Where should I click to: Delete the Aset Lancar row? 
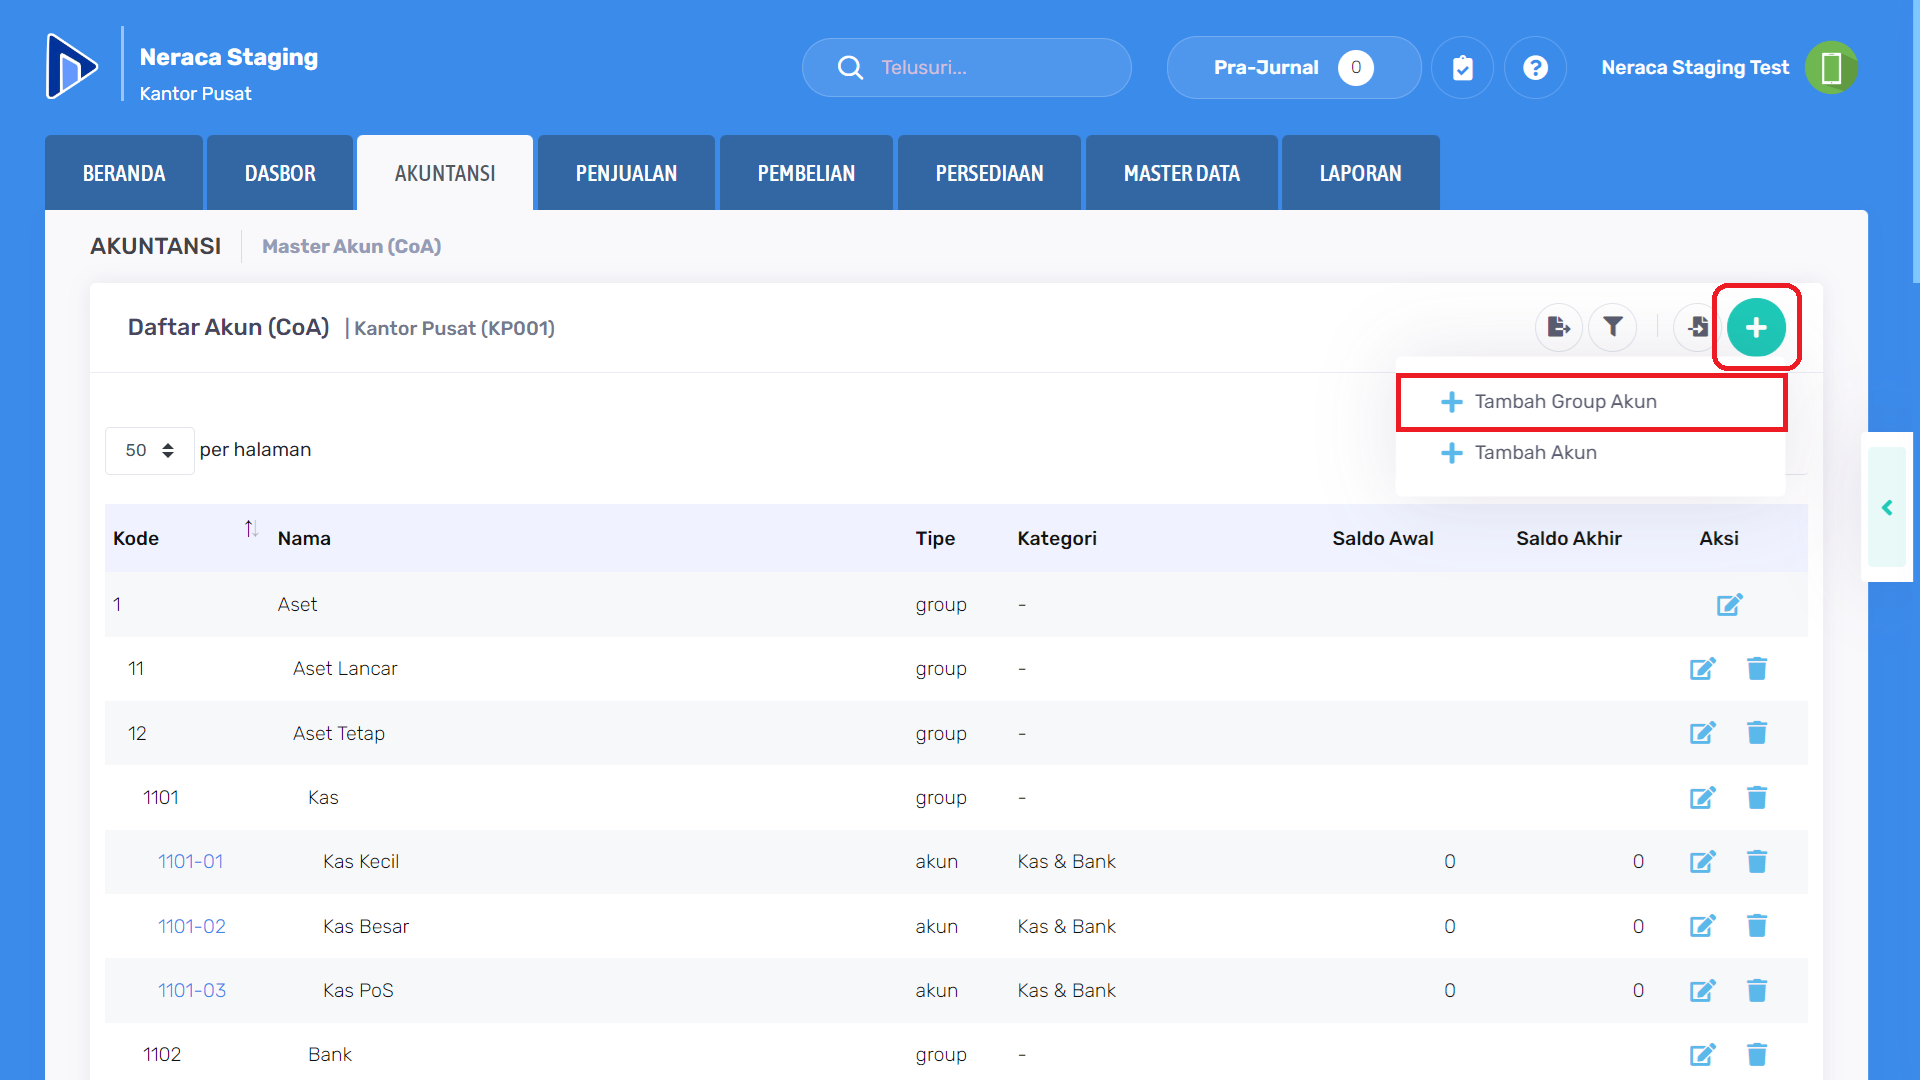(x=1757, y=668)
